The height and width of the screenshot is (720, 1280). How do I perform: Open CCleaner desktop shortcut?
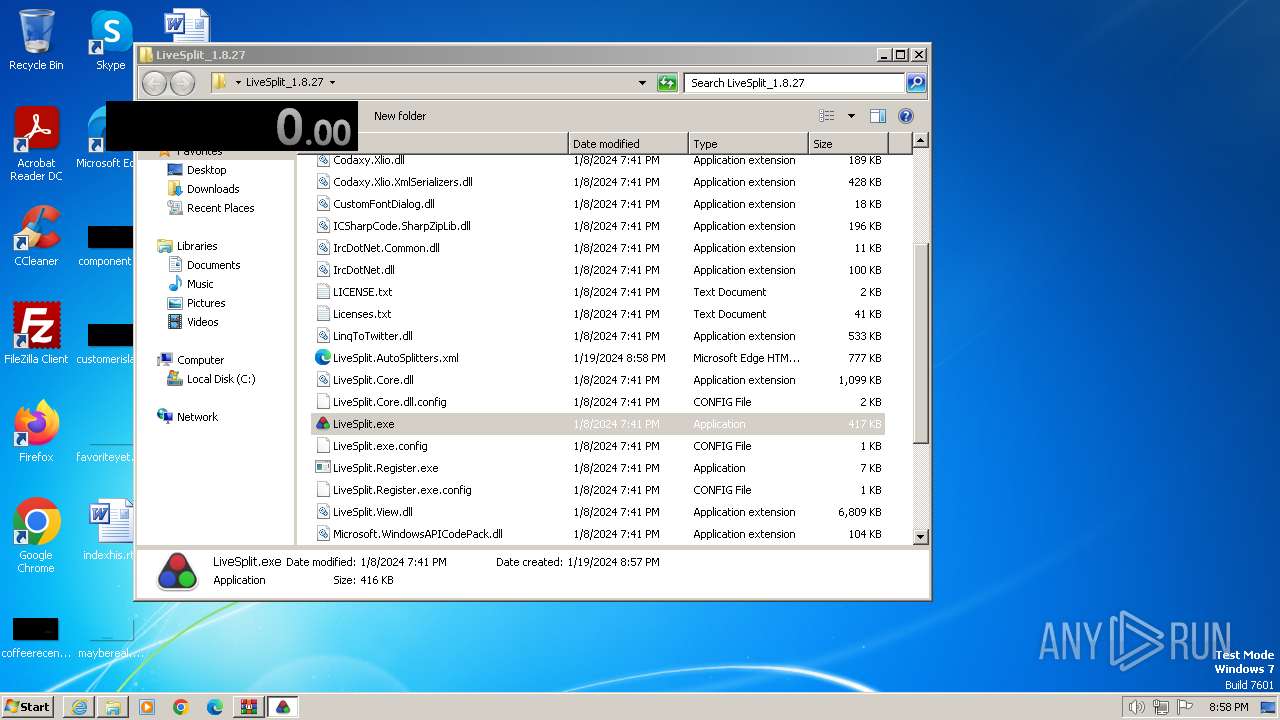click(36, 236)
